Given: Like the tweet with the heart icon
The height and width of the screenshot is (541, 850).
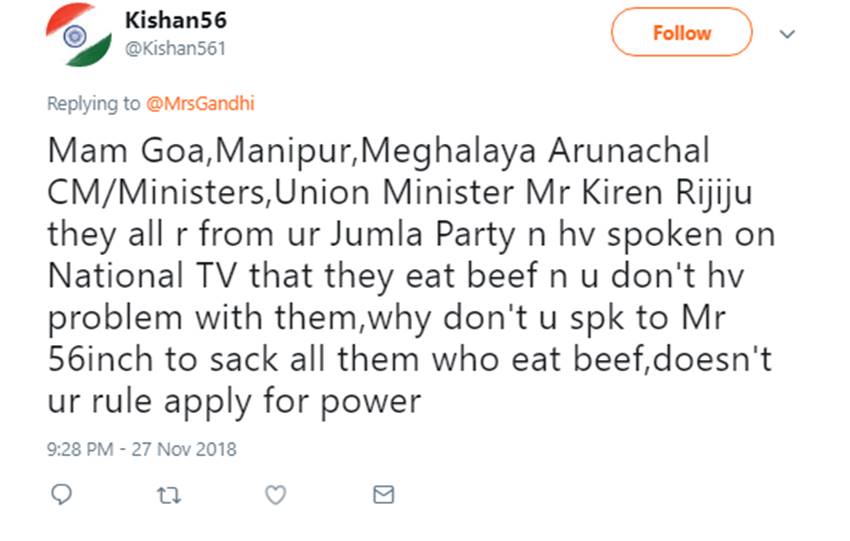Looking at the screenshot, I should pos(276,495).
